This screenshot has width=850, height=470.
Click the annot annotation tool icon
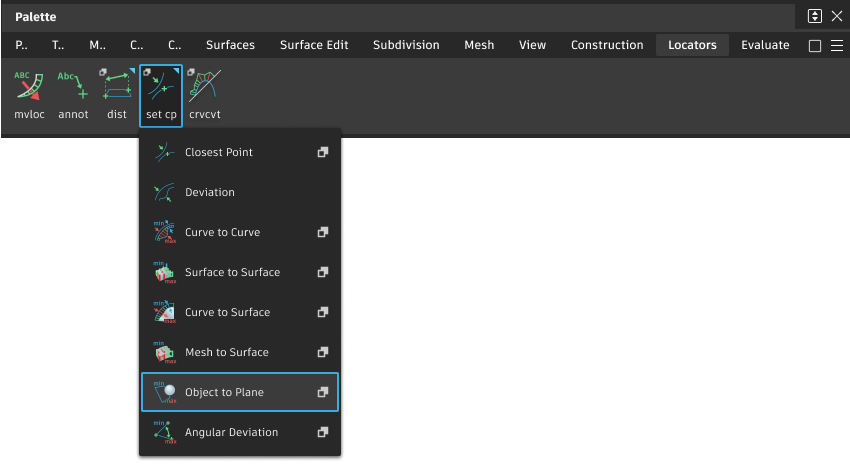pos(73,92)
